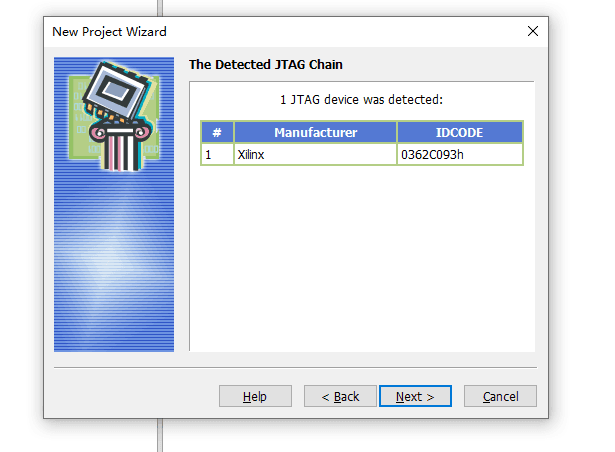This screenshot has height=452, width=615.
Task: Cancel the New Project Wizard
Action: tap(500, 396)
